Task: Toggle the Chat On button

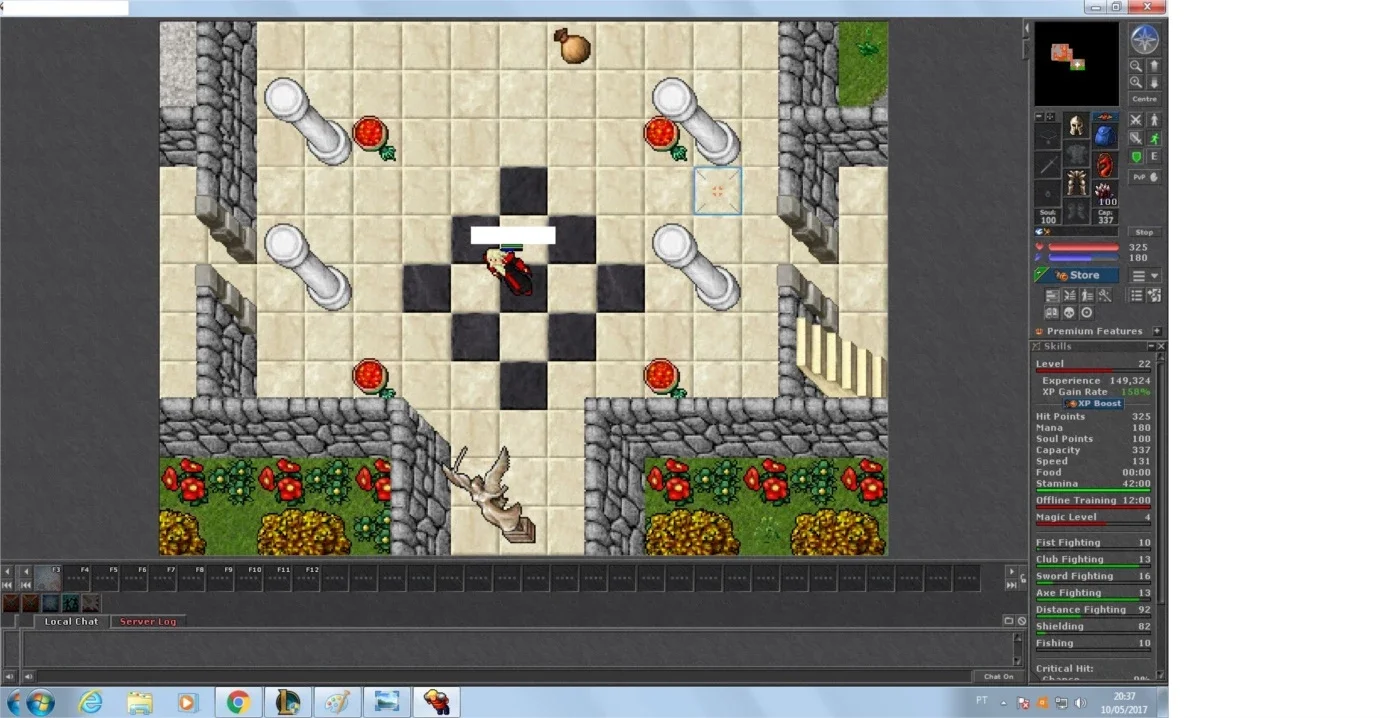Action: [x=998, y=677]
